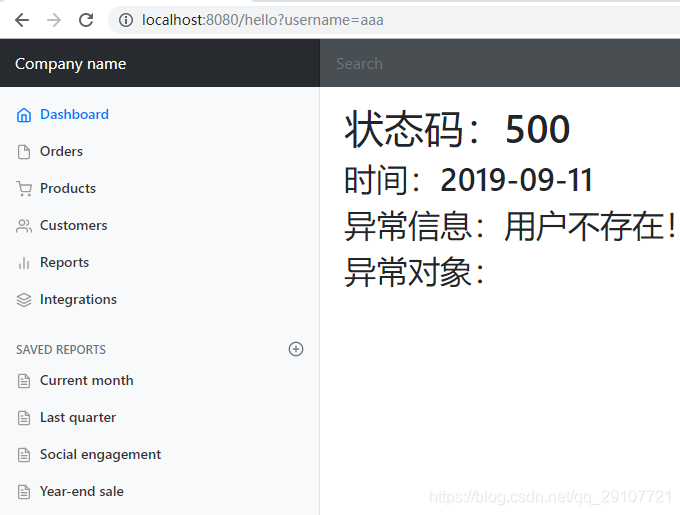Click the Integrations layers icon
Image resolution: width=680 pixels, height=515 pixels.
click(x=24, y=300)
